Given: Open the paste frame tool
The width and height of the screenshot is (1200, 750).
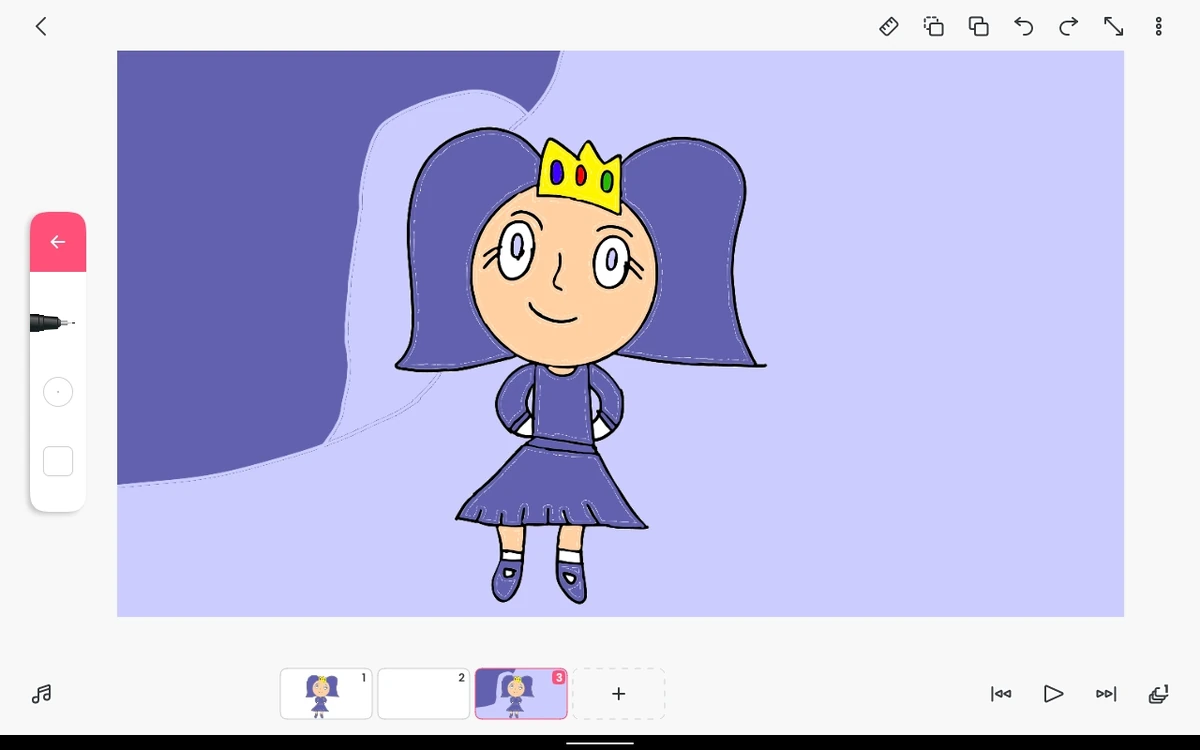Looking at the screenshot, I should tap(933, 26).
